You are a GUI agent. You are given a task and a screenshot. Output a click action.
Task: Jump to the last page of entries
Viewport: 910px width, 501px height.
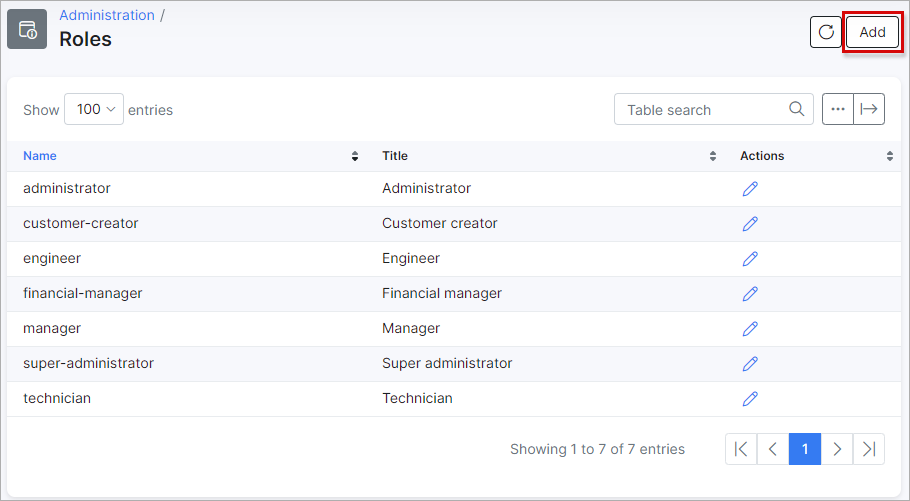(x=869, y=449)
